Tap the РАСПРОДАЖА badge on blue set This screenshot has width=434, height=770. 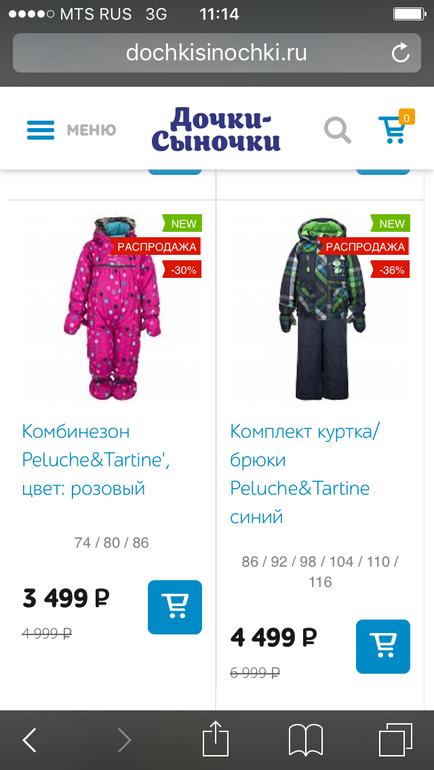[x=365, y=247]
